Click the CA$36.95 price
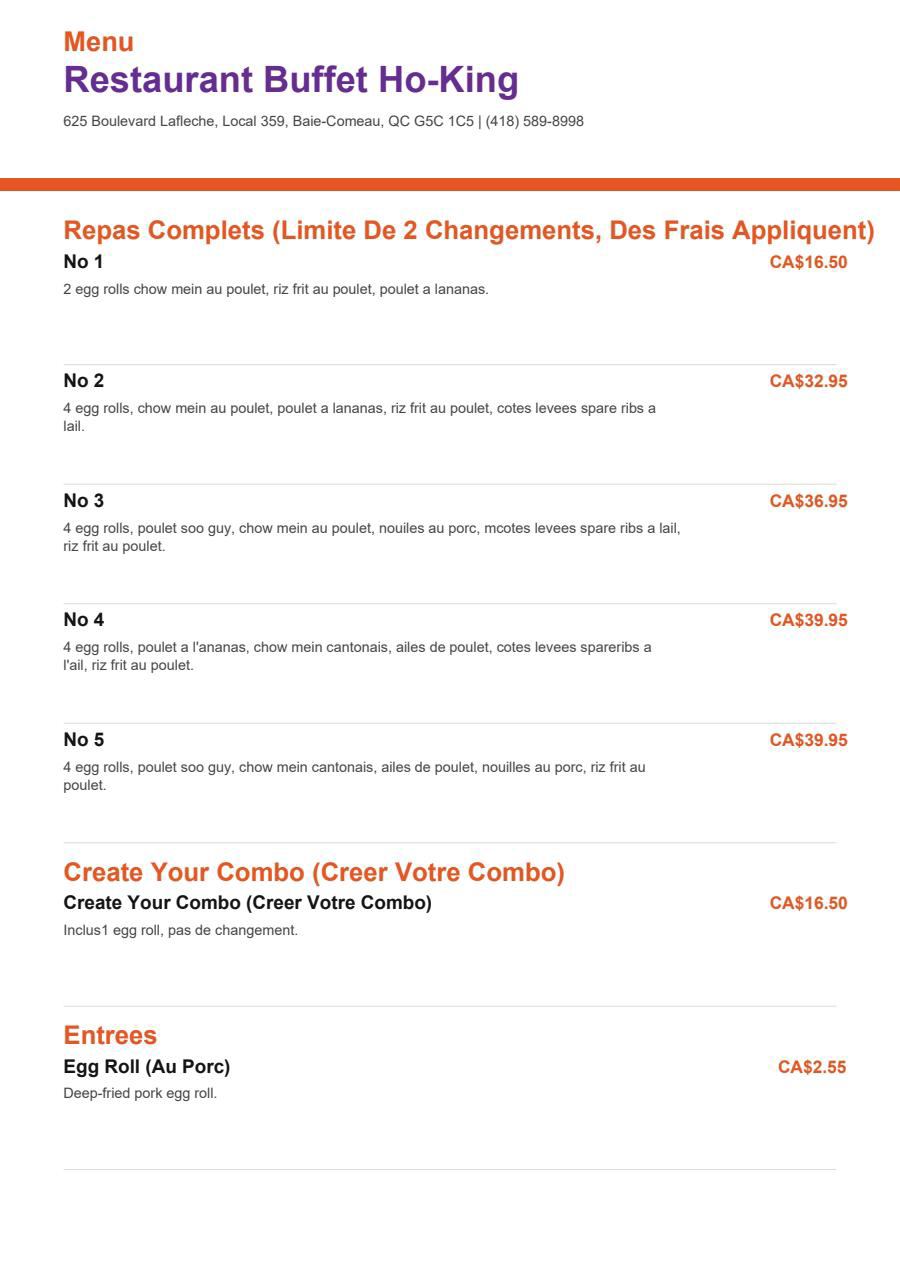The height and width of the screenshot is (1273, 900). click(808, 501)
